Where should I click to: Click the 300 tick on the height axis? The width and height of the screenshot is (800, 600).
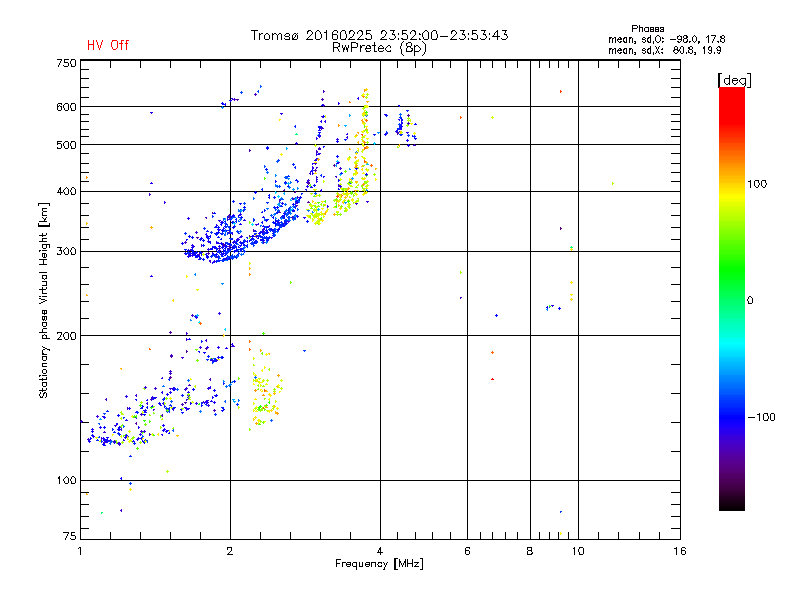[x=66, y=251]
